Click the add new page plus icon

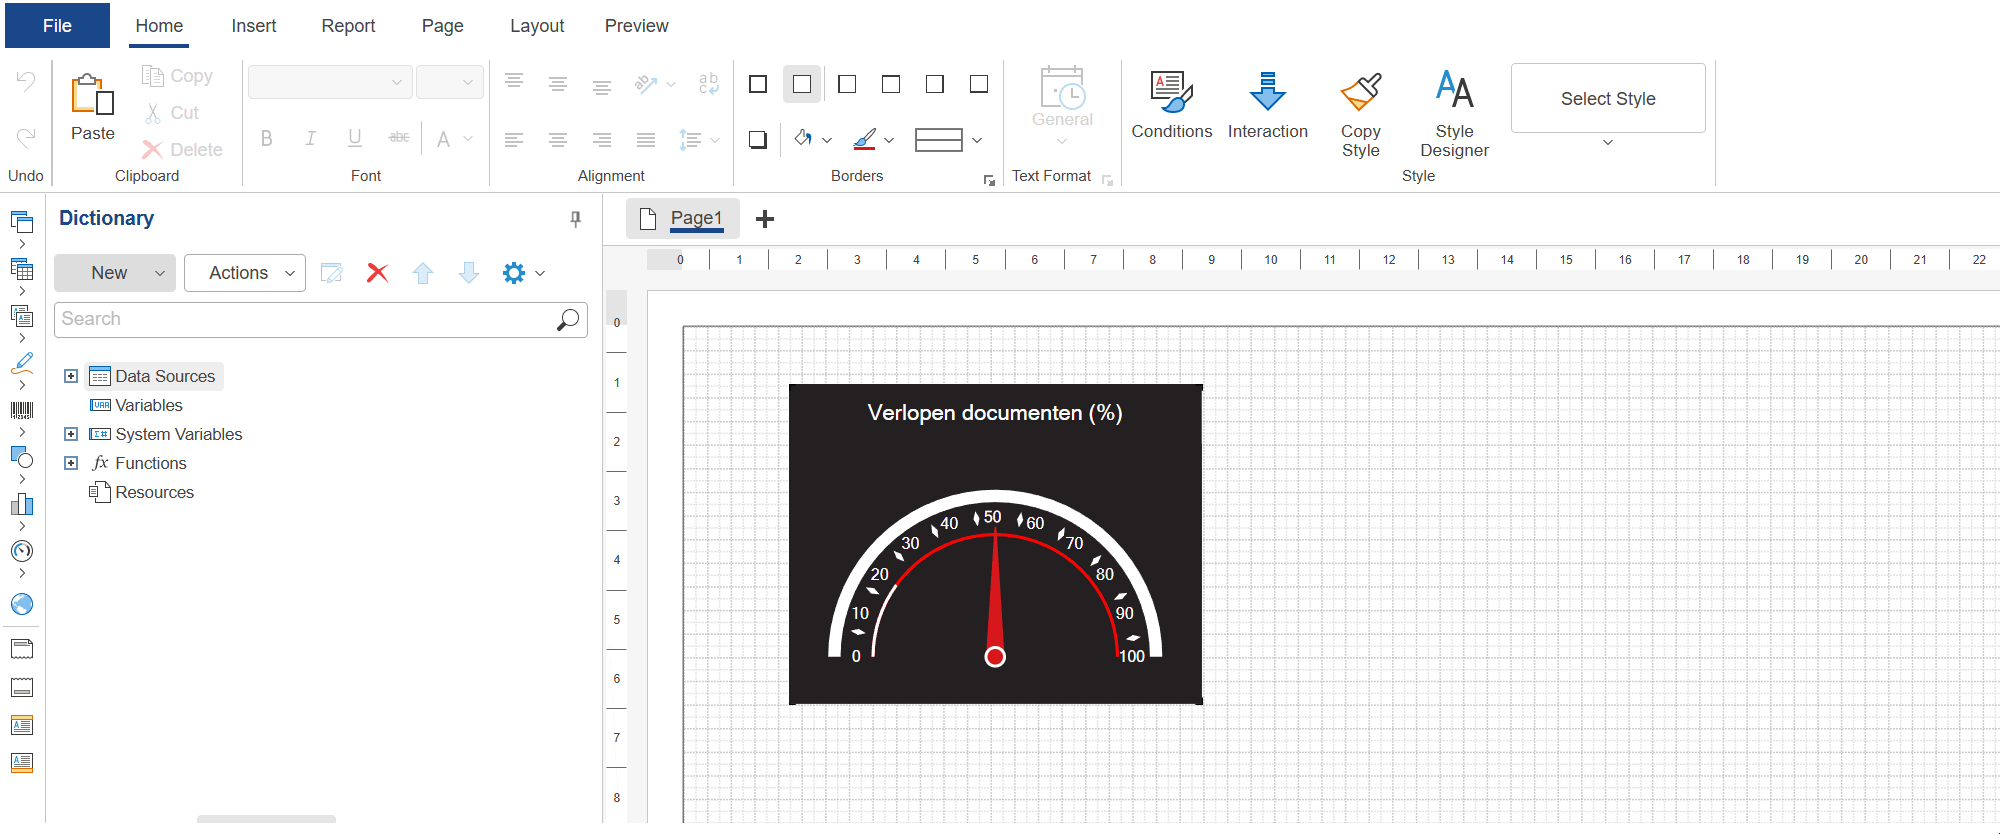click(765, 219)
